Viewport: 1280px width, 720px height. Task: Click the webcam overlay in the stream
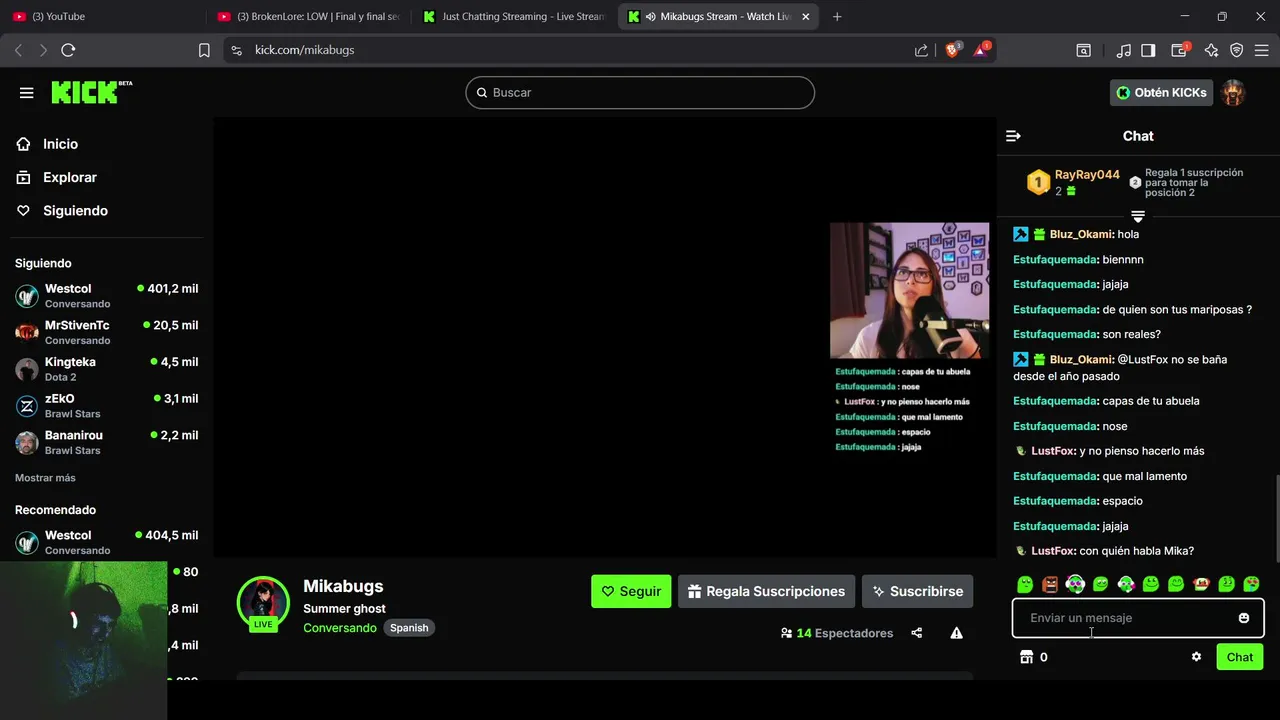point(909,290)
